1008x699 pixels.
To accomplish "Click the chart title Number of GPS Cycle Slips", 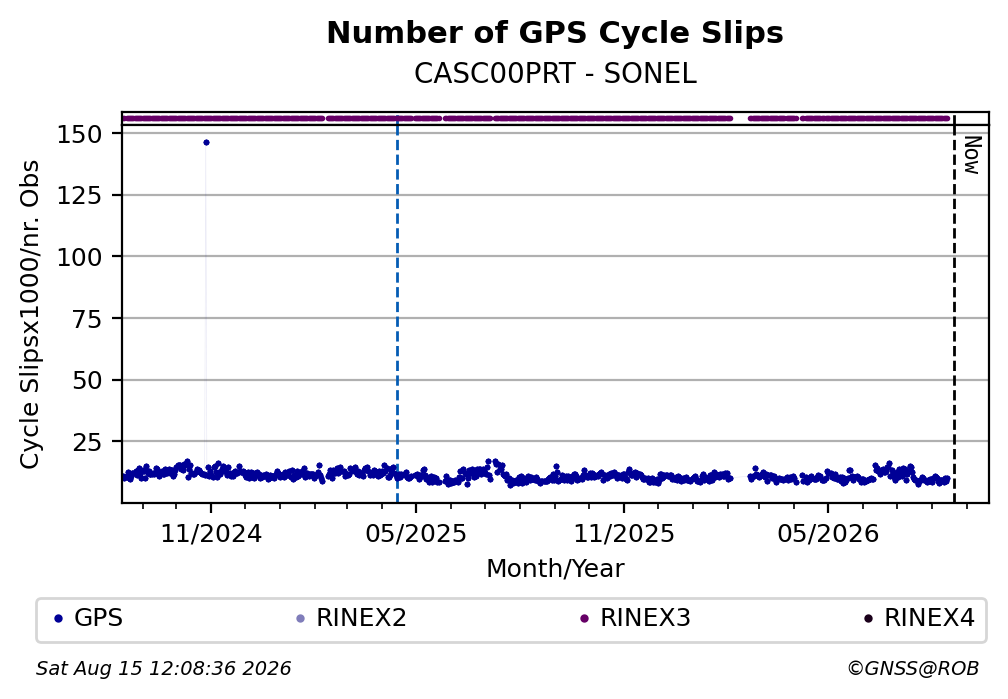I will (555, 33).
